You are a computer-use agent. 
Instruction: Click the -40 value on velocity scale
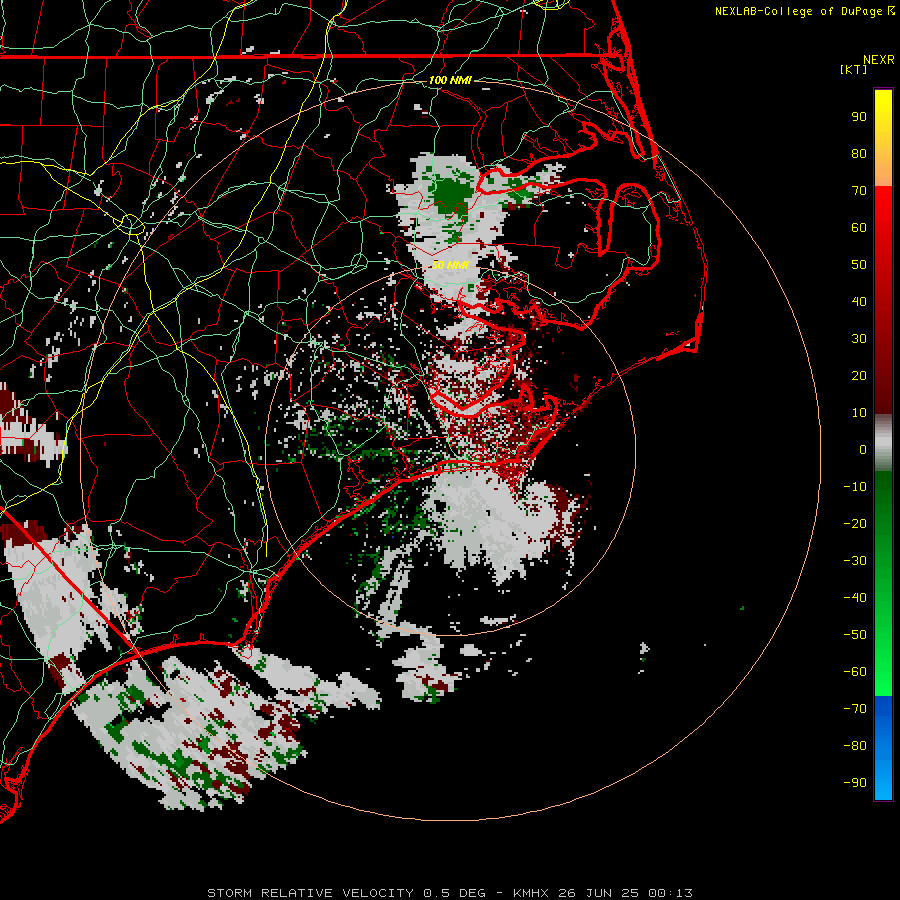(x=855, y=598)
